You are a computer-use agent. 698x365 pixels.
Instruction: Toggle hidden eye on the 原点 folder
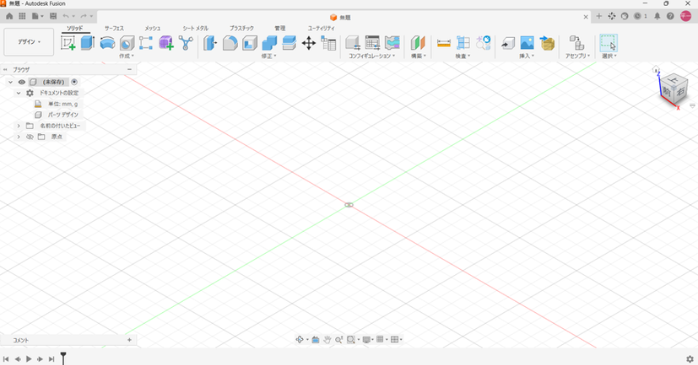(30, 137)
